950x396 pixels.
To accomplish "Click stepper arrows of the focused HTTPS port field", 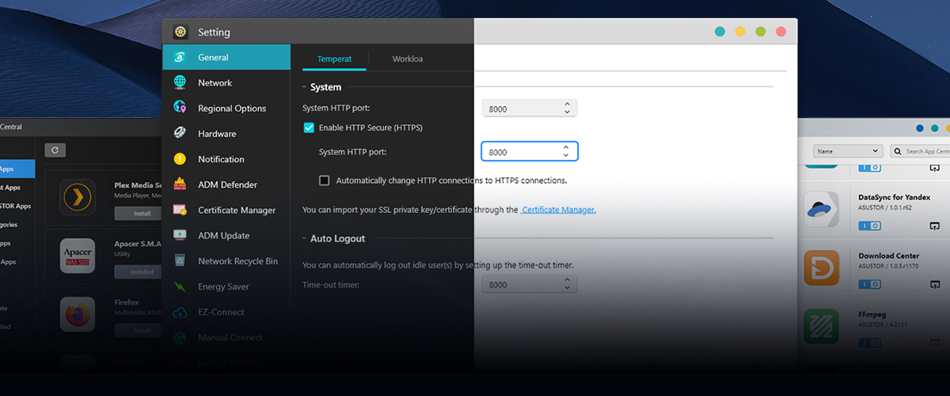I will [566, 151].
